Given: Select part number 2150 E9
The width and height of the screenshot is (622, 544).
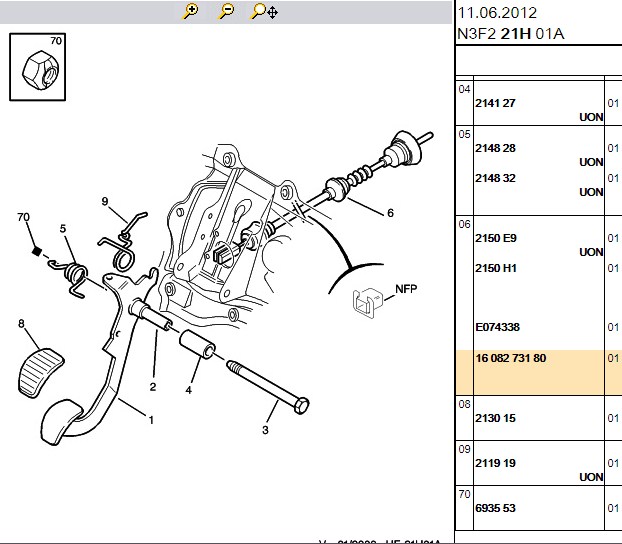Looking at the screenshot, I should (x=496, y=238).
